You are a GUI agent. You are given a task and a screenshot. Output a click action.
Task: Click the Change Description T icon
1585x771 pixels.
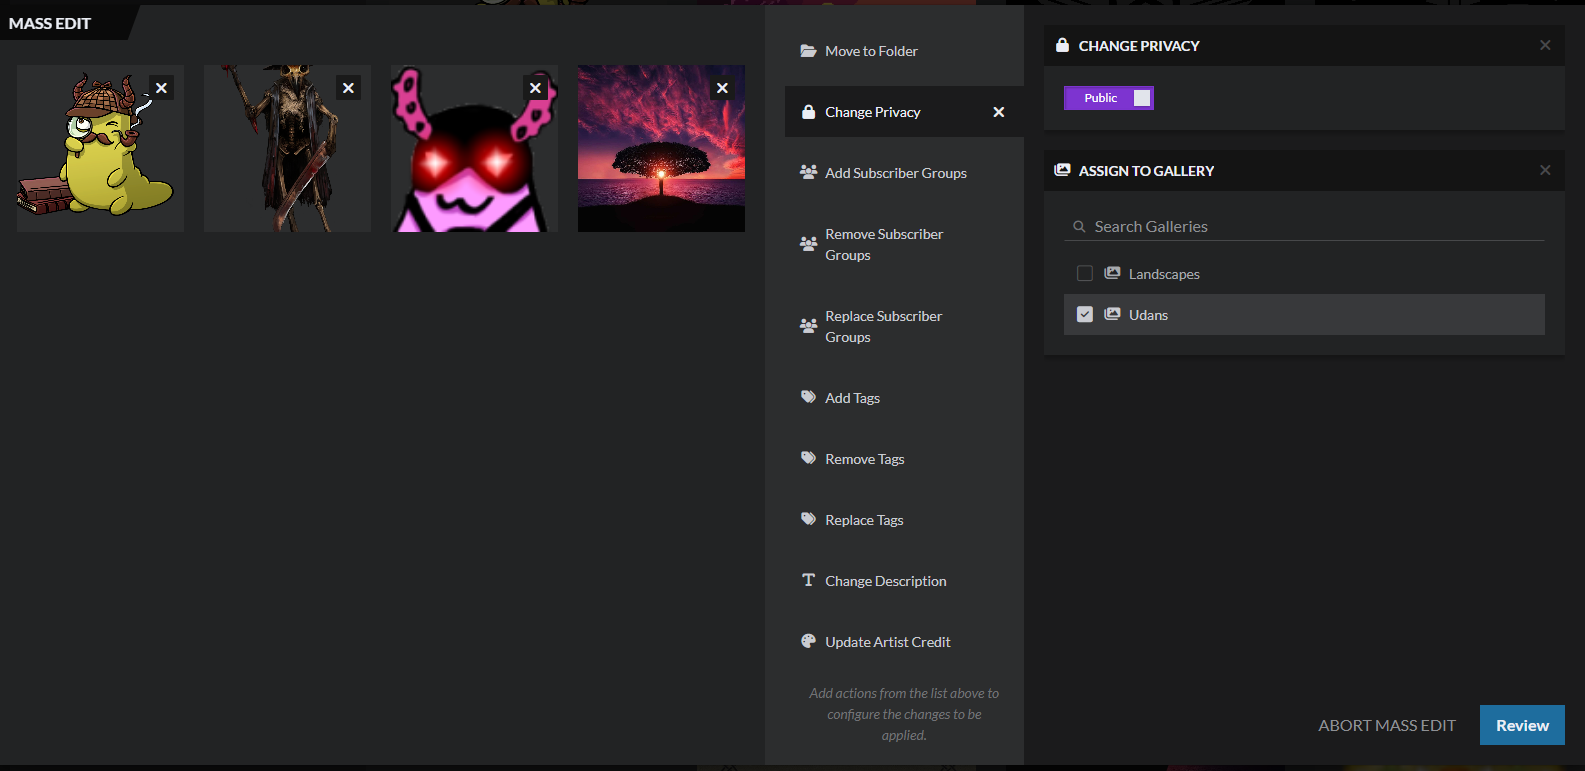[808, 580]
